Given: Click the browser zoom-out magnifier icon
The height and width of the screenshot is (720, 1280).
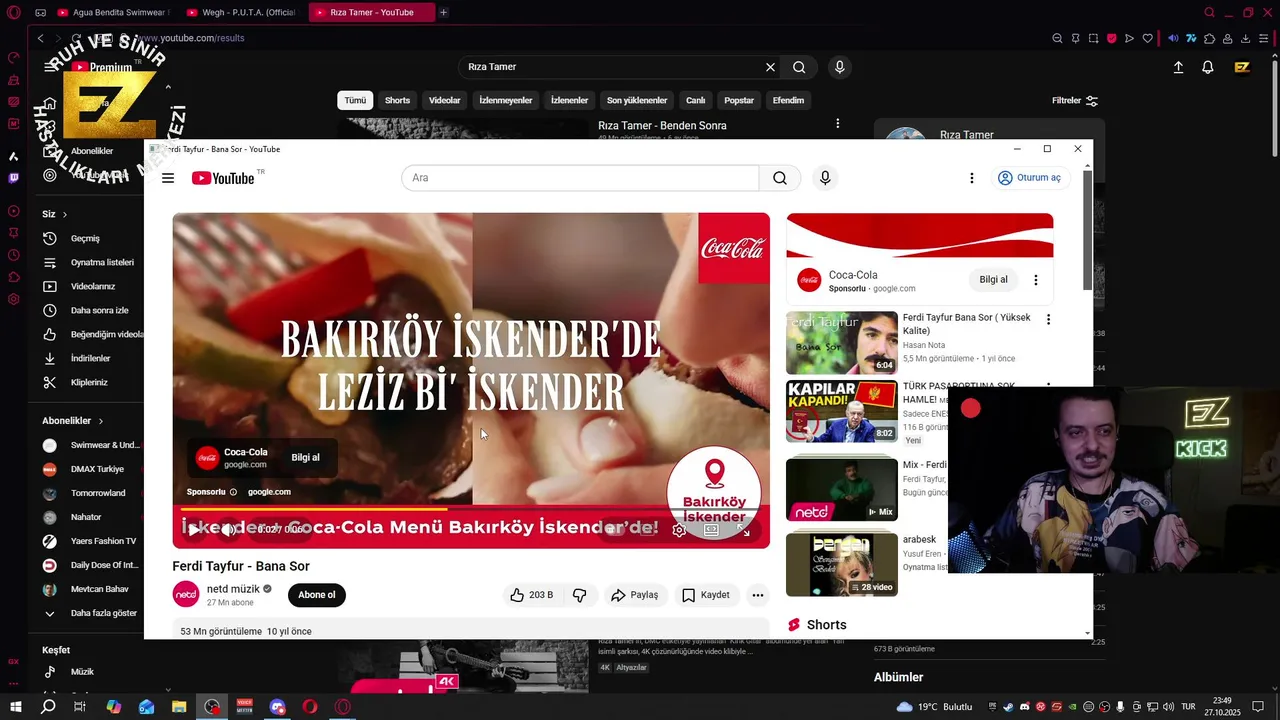Looking at the screenshot, I should [1057, 38].
